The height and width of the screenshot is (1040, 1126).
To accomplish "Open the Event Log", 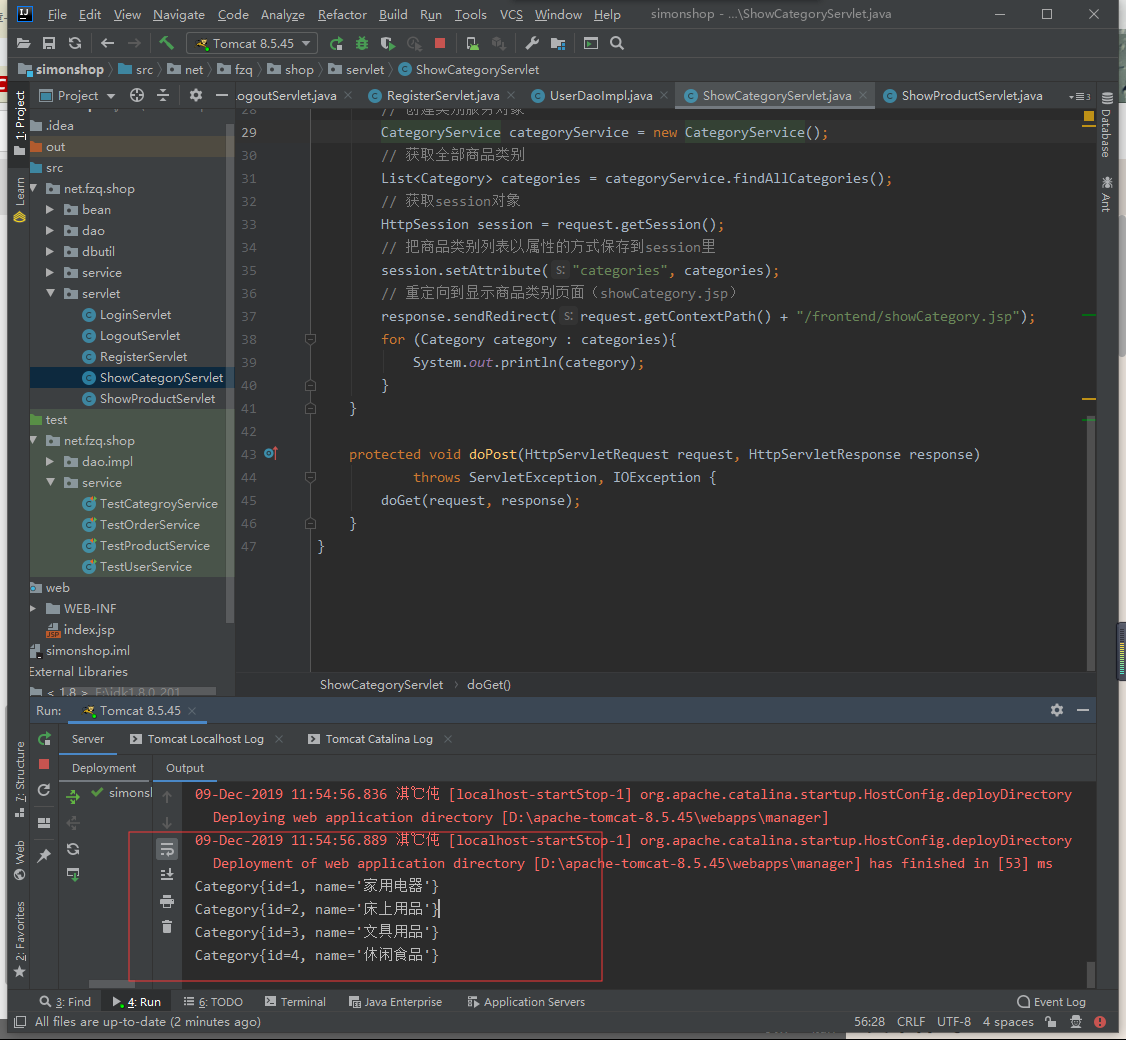I will pos(1052,1002).
